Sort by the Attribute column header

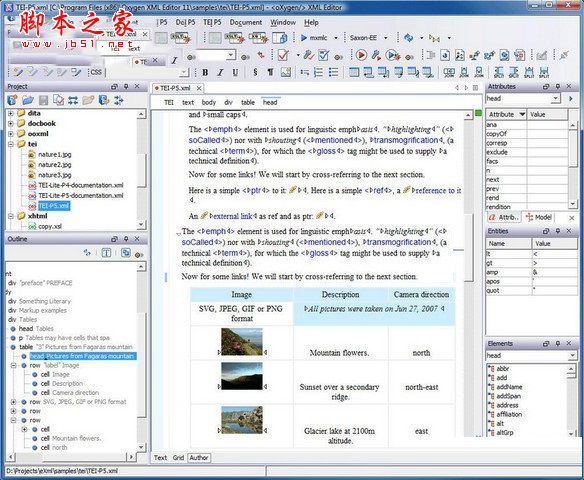tap(506, 114)
